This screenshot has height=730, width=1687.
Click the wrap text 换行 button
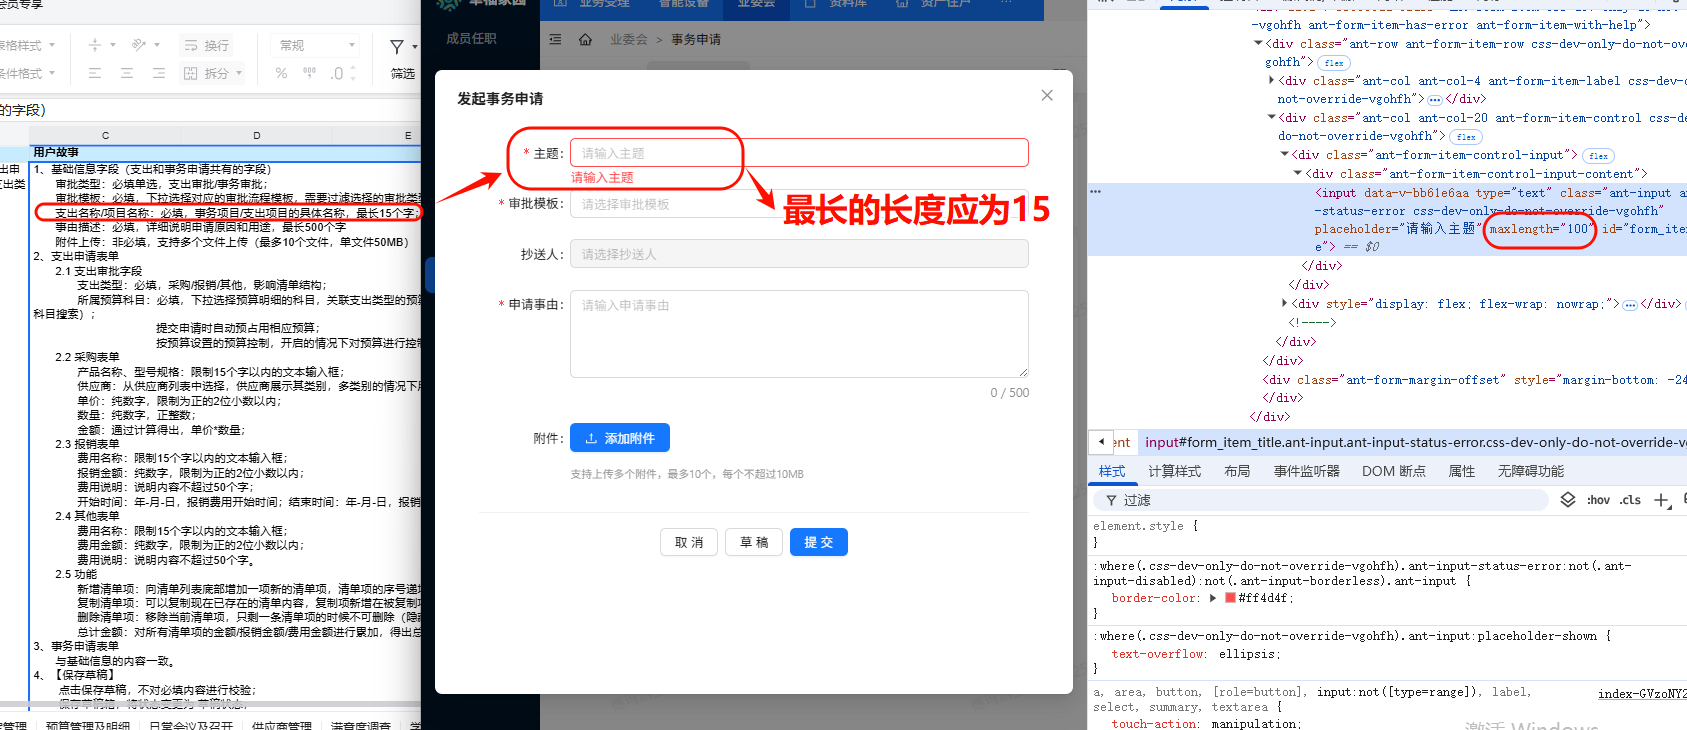207,46
